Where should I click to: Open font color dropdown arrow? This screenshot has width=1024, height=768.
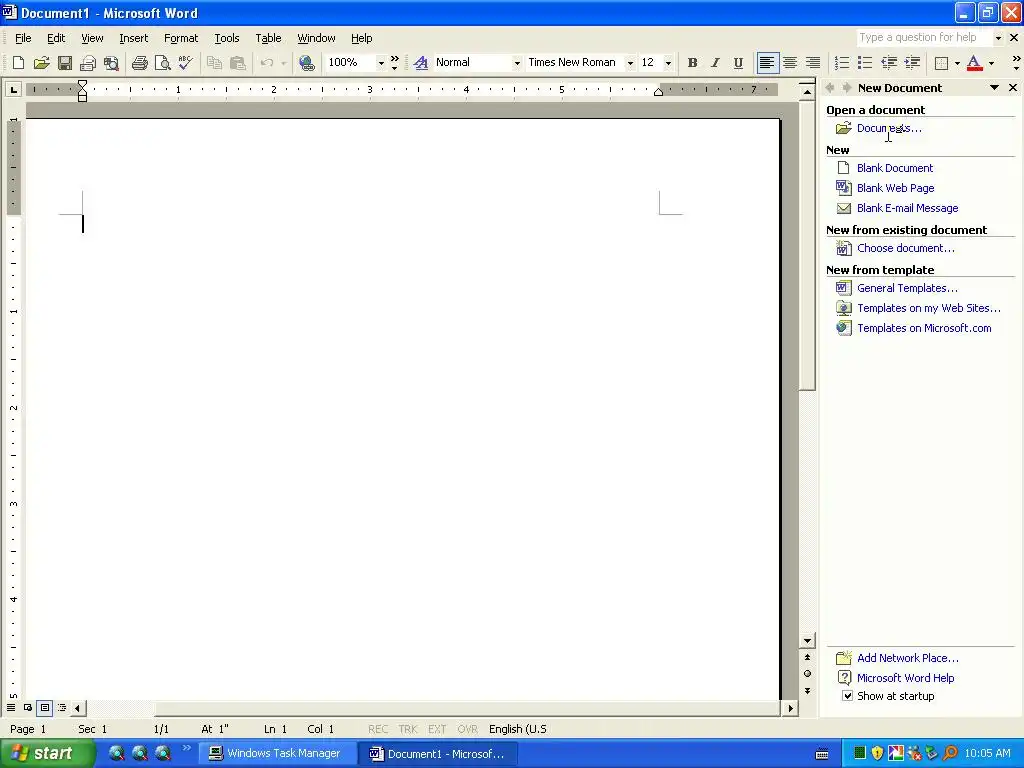pyautogui.click(x=991, y=63)
